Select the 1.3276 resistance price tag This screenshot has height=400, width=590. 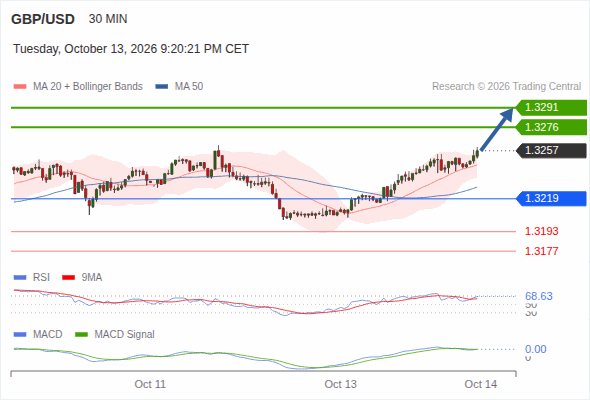(x=551, y=127)
